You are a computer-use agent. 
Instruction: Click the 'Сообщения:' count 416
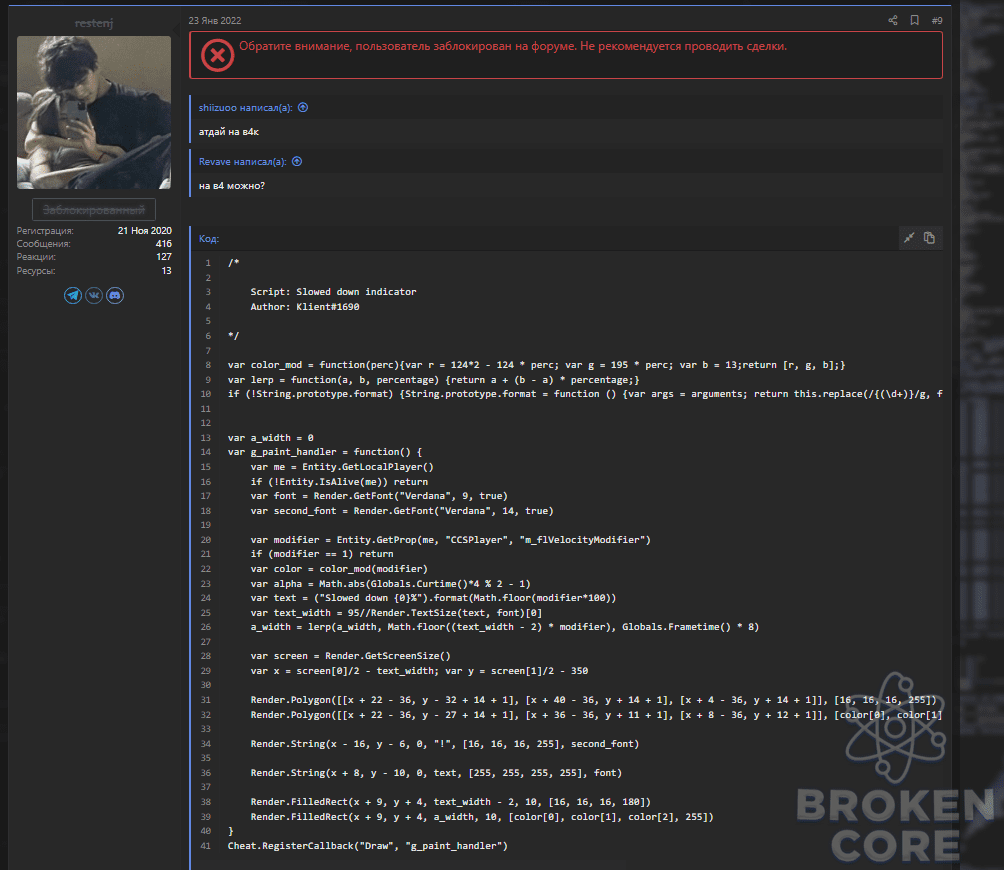point(163,244)
